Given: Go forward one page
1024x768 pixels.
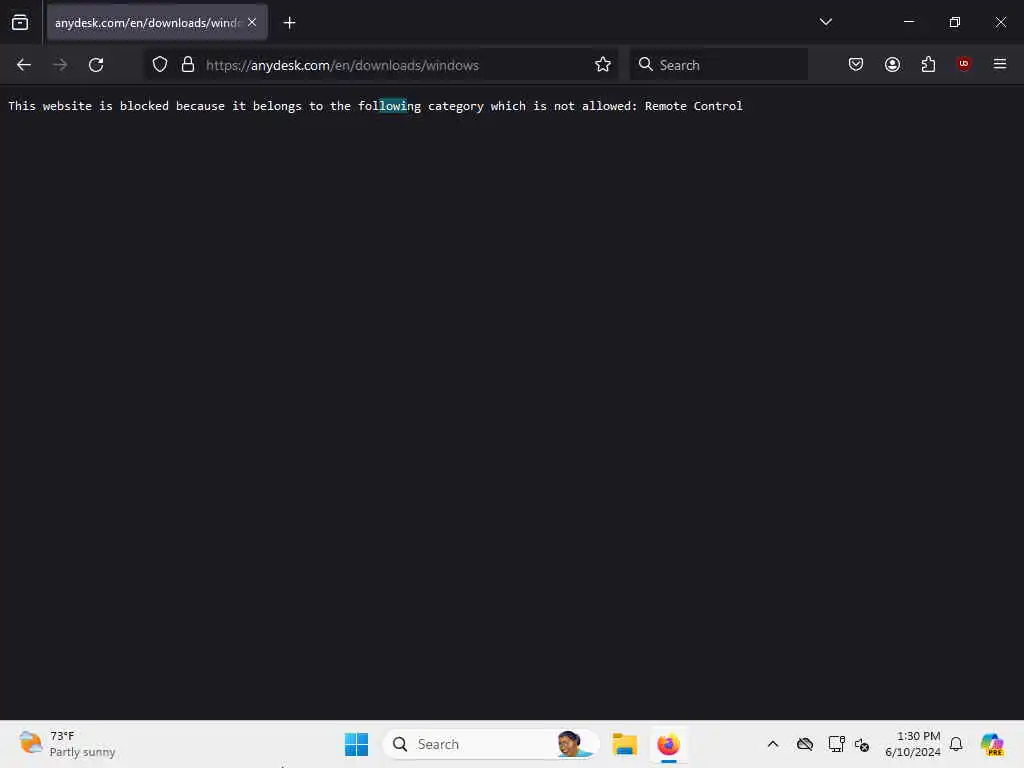Looking at the screenshot, I should point(60,65).
